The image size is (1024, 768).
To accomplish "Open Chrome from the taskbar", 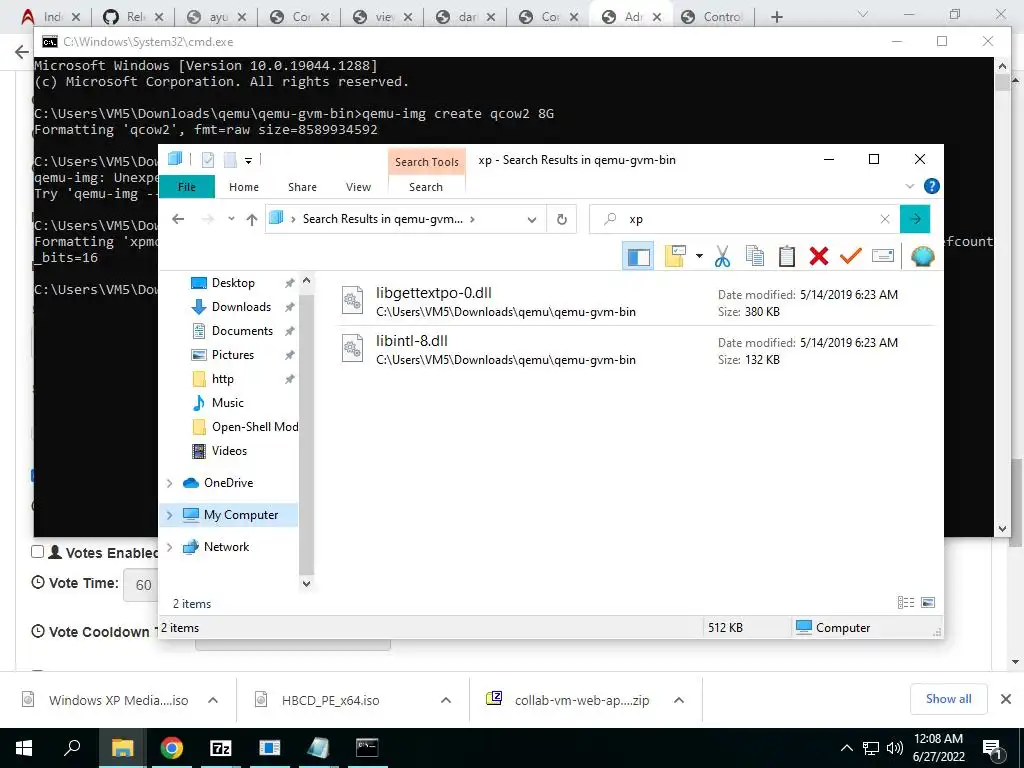I will pyautogui.click(x=172, y=748).
